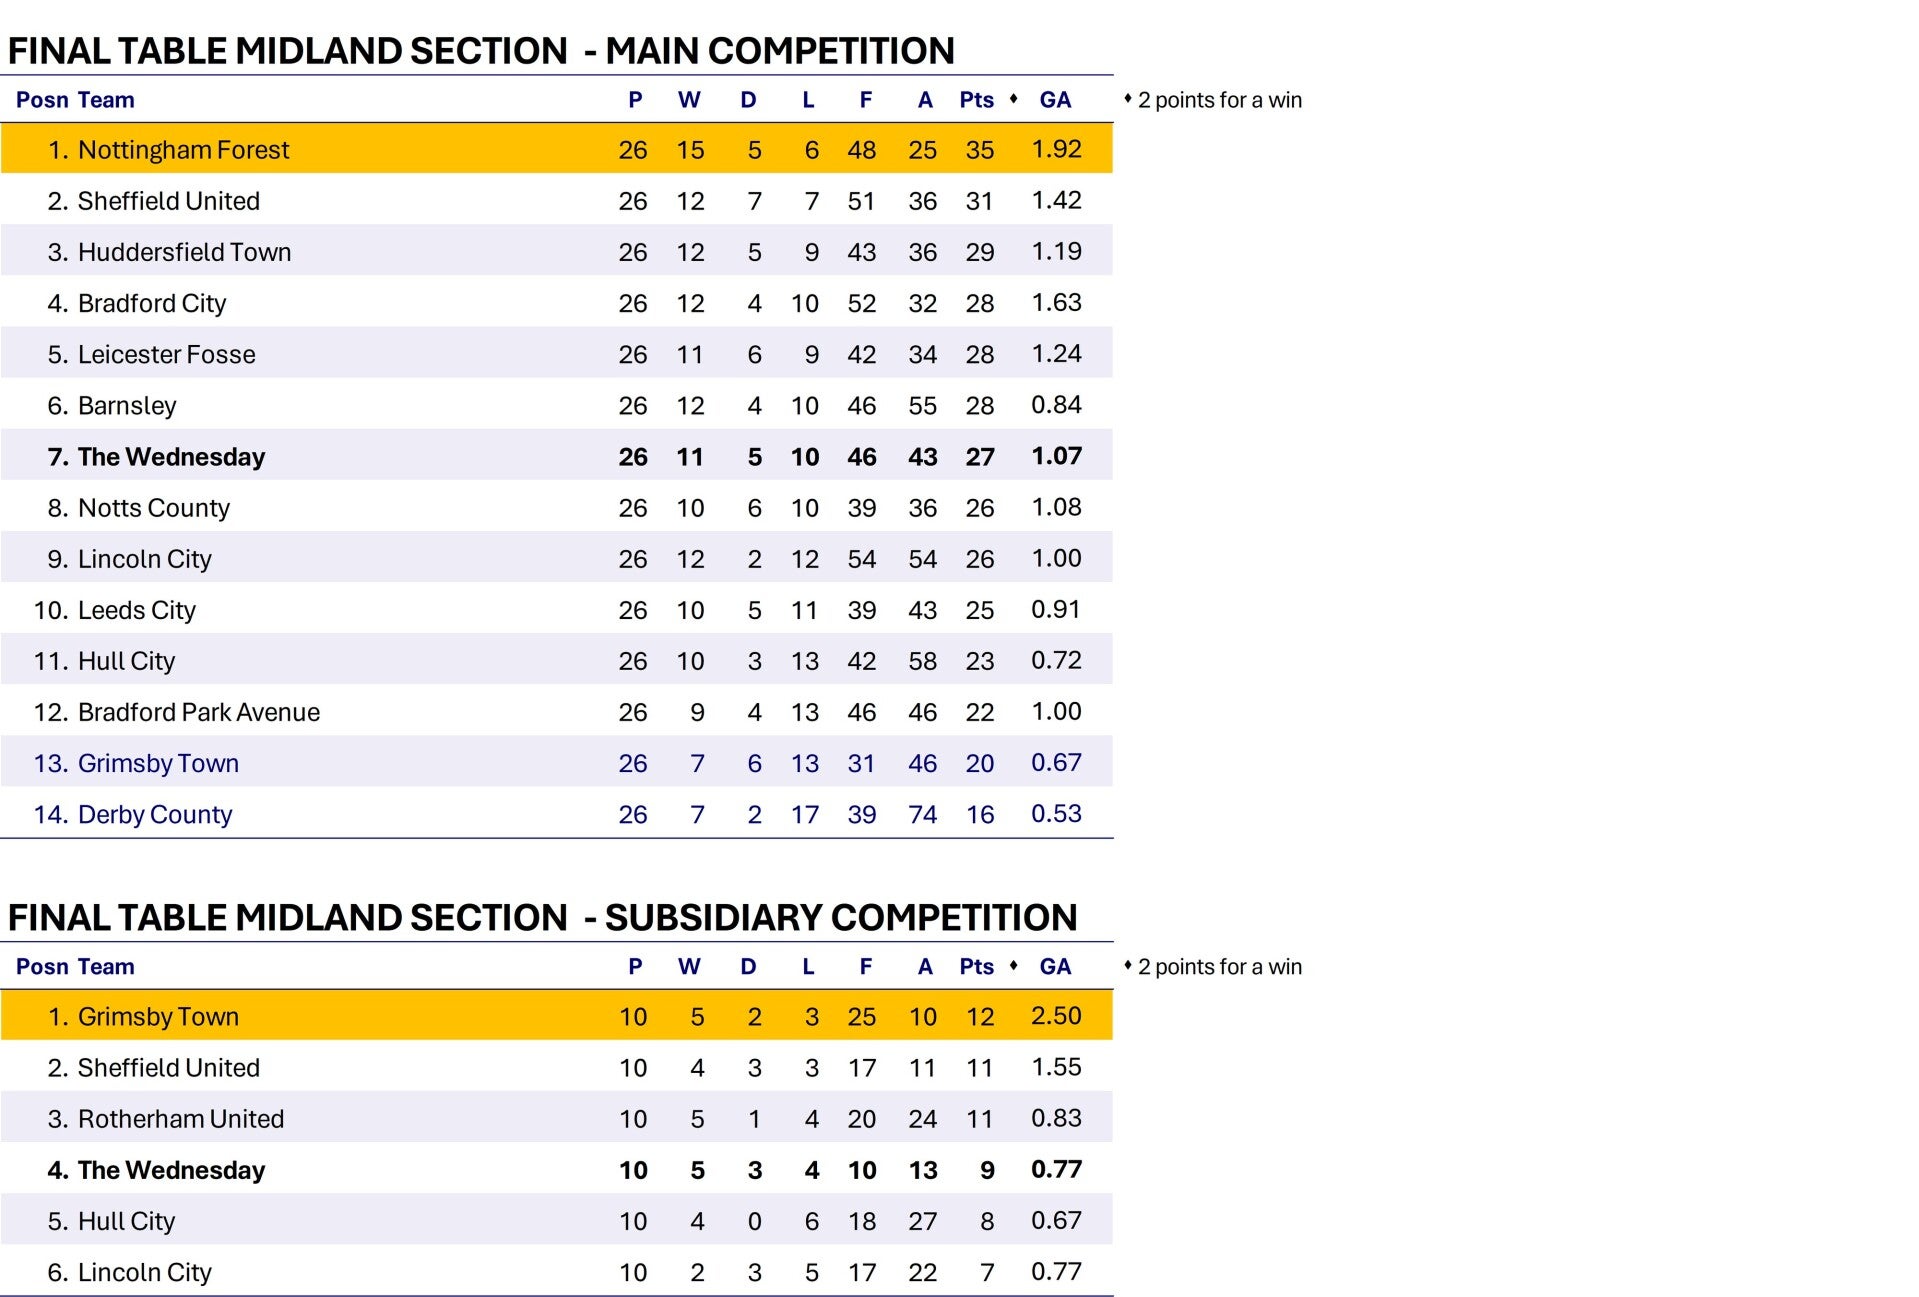This screenshot has height=1297, width=1919.
Task: Select the Huddersfield Town row name
Action: point(184,252)
